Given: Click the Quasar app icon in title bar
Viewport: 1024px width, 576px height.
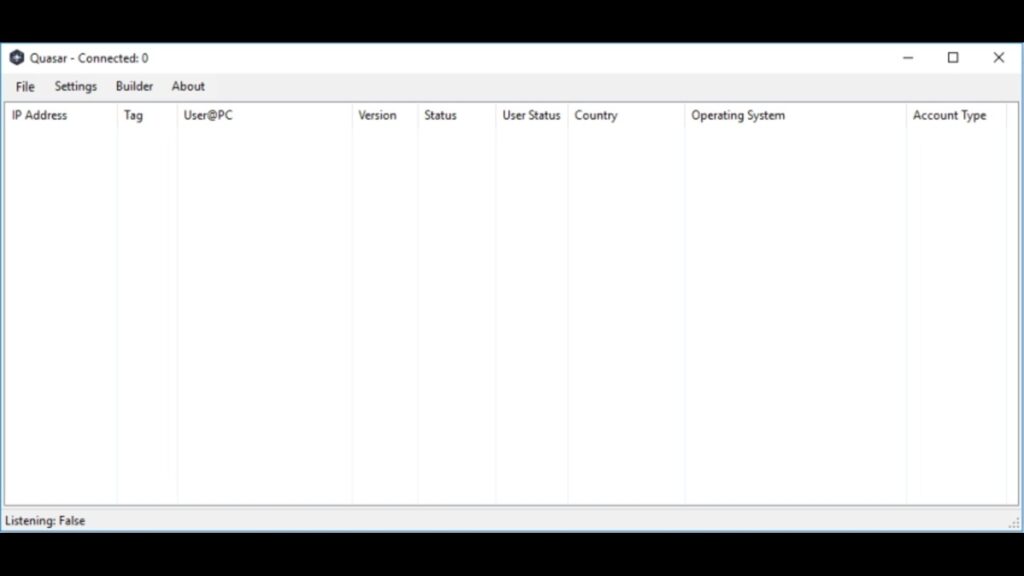Looking at the screenshot, I should coord(17,58).
